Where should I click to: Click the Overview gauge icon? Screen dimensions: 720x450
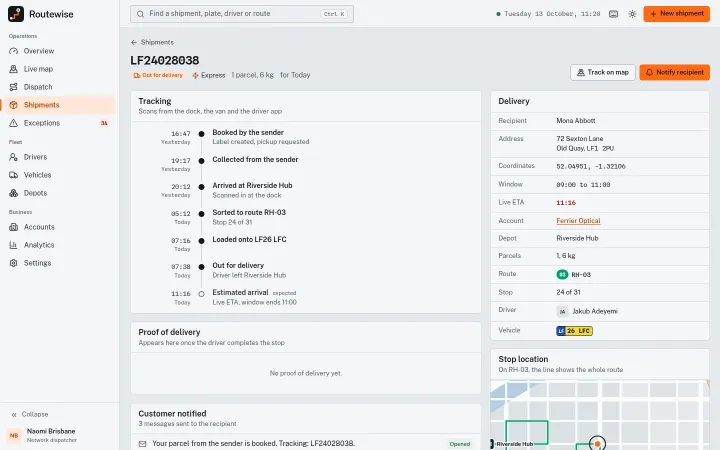(x=13, y=51)
